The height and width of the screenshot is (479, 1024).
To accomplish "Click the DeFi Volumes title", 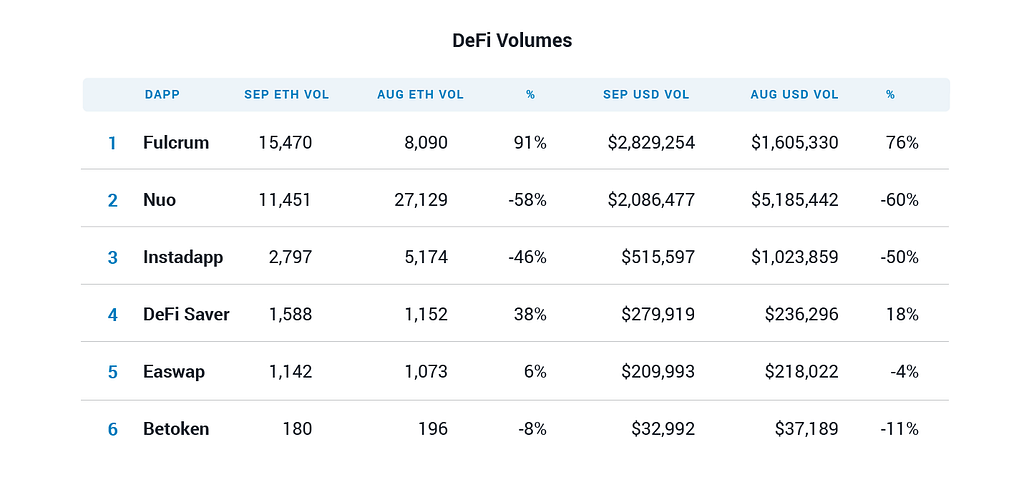I will 511,41.
